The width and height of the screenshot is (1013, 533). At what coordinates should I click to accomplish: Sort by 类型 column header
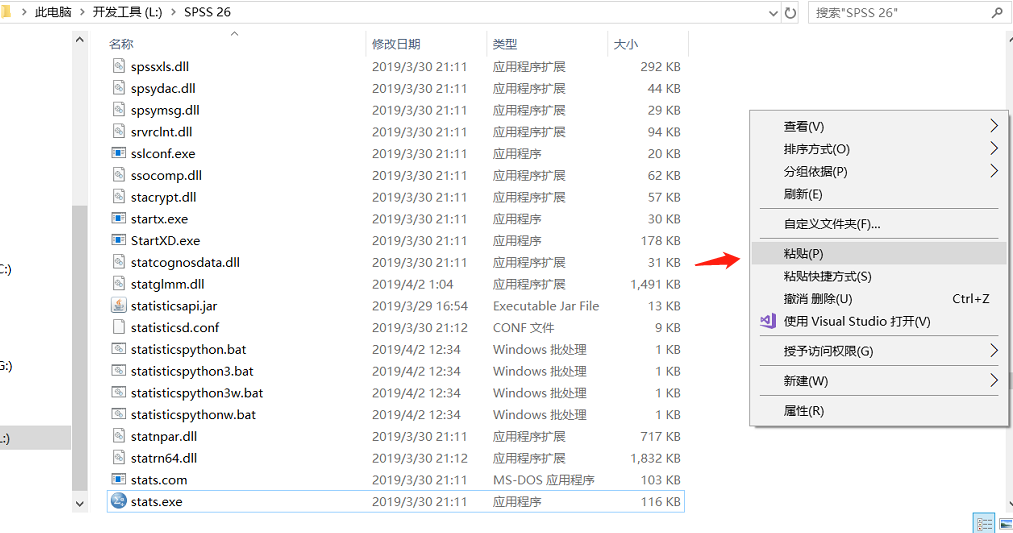505,44
